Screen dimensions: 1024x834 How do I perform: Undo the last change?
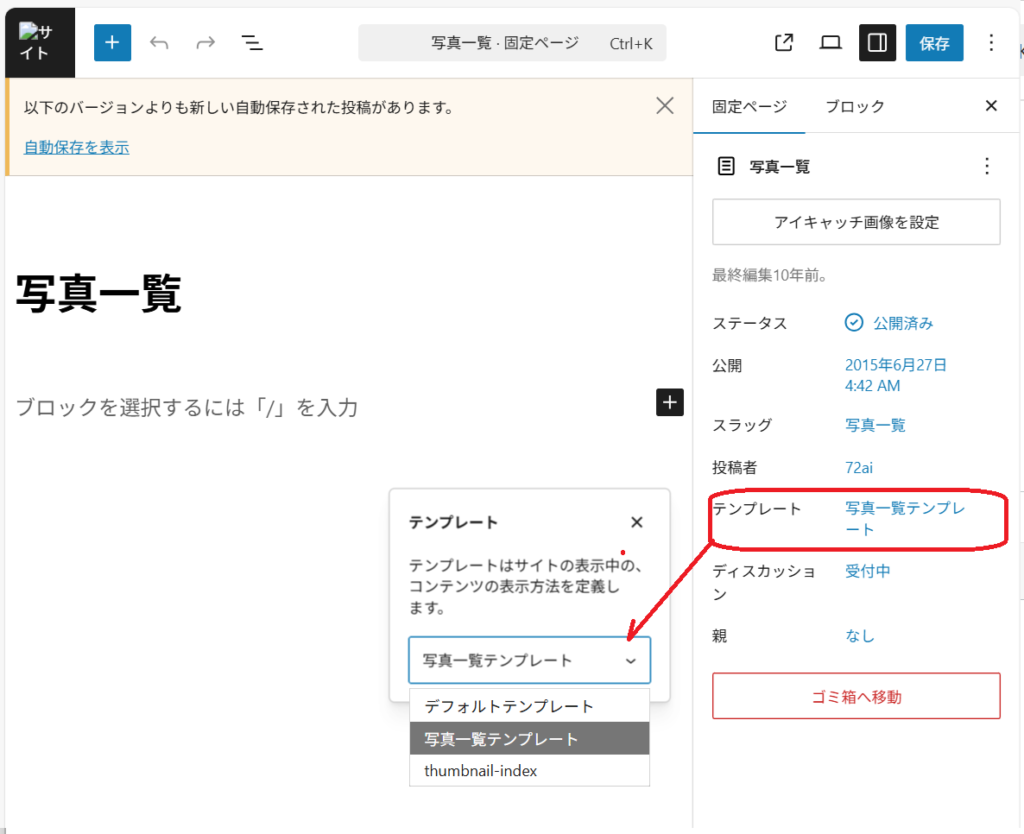[x=159, y=43]
